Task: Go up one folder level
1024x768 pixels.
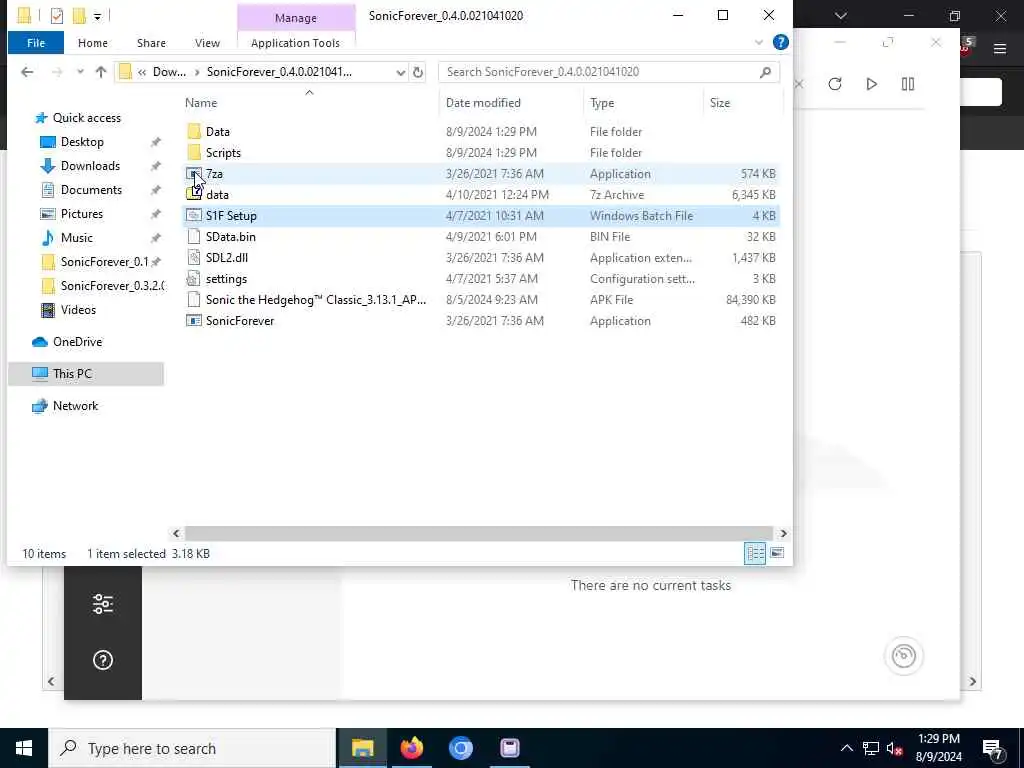Action: (x=101, y=72)
